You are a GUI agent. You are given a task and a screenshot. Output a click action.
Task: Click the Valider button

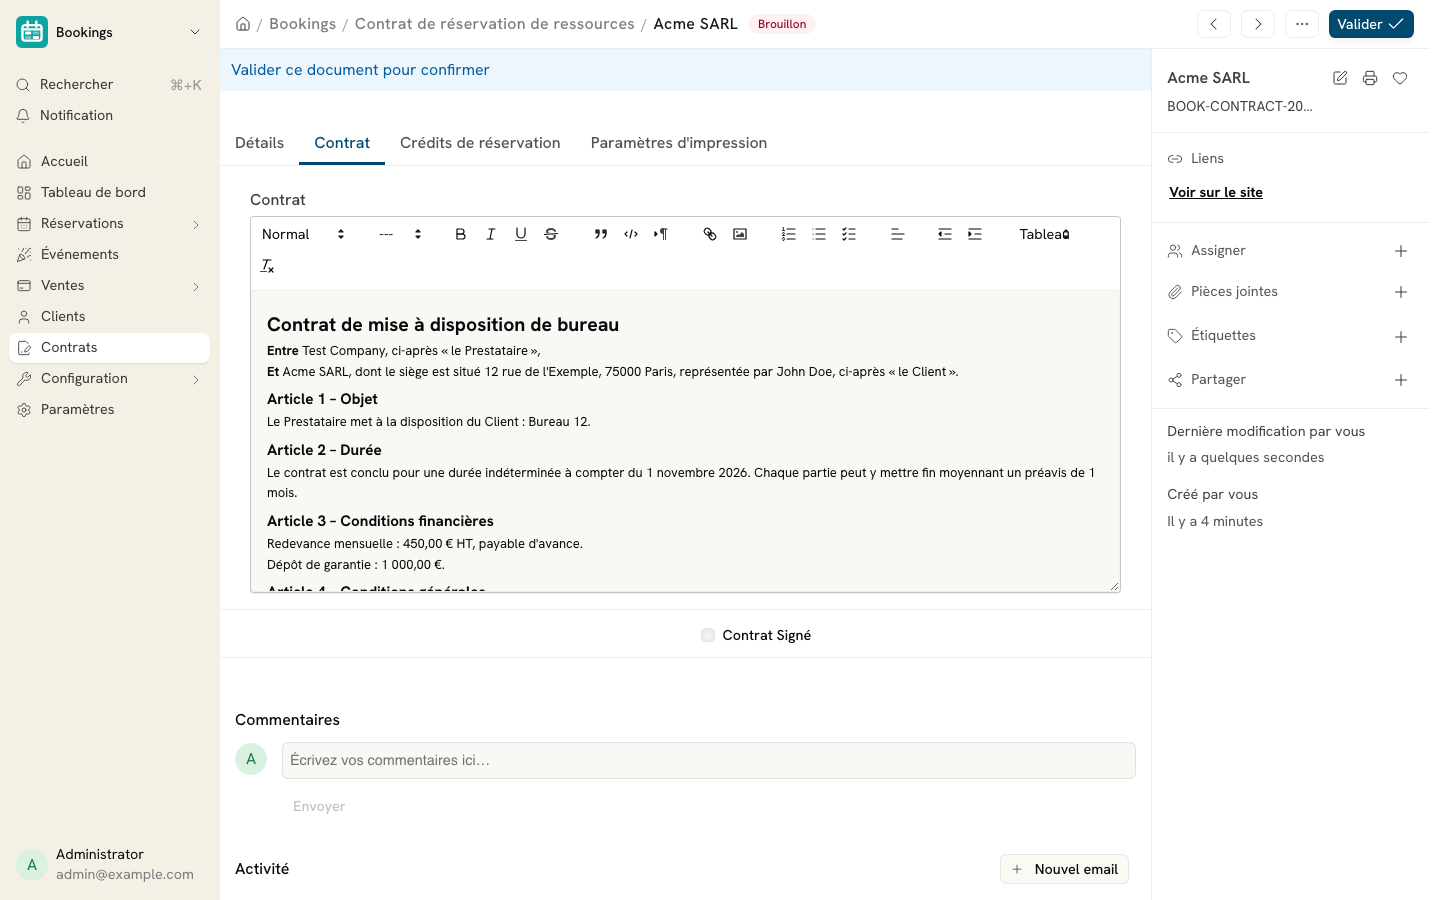pyautogui.click(x=1371, y=24)
